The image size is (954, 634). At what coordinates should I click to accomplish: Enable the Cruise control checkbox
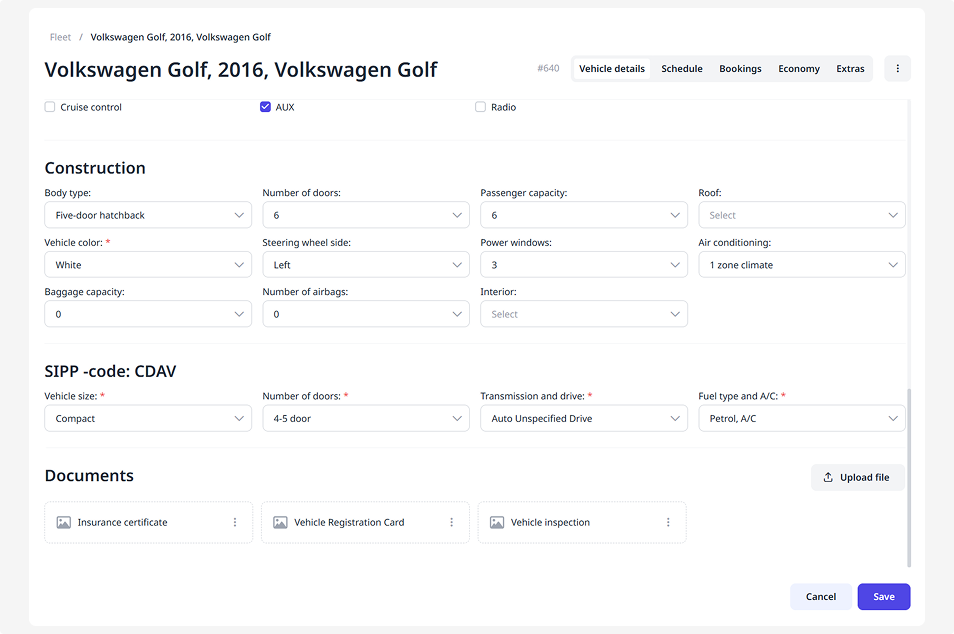click(50, 107)
